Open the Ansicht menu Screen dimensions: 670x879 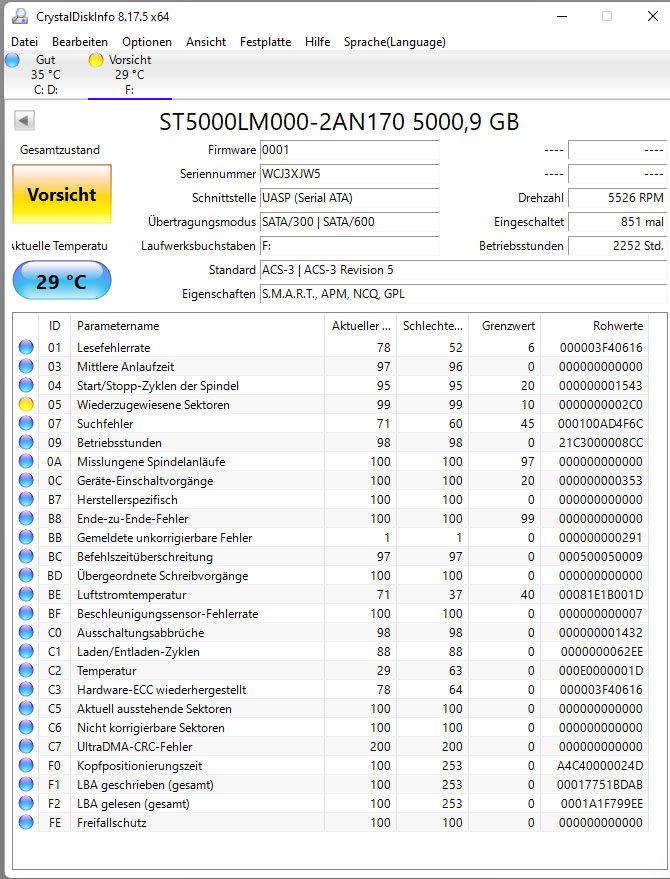click(206, 42)
